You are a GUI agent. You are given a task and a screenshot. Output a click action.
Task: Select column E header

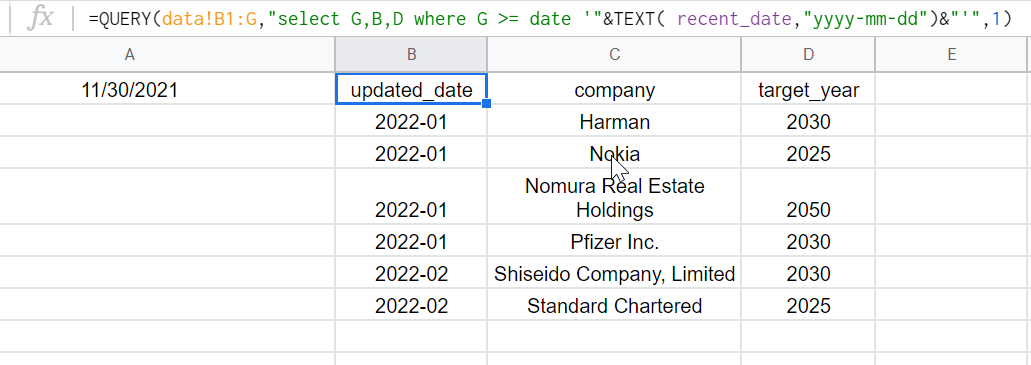(952, 55)
